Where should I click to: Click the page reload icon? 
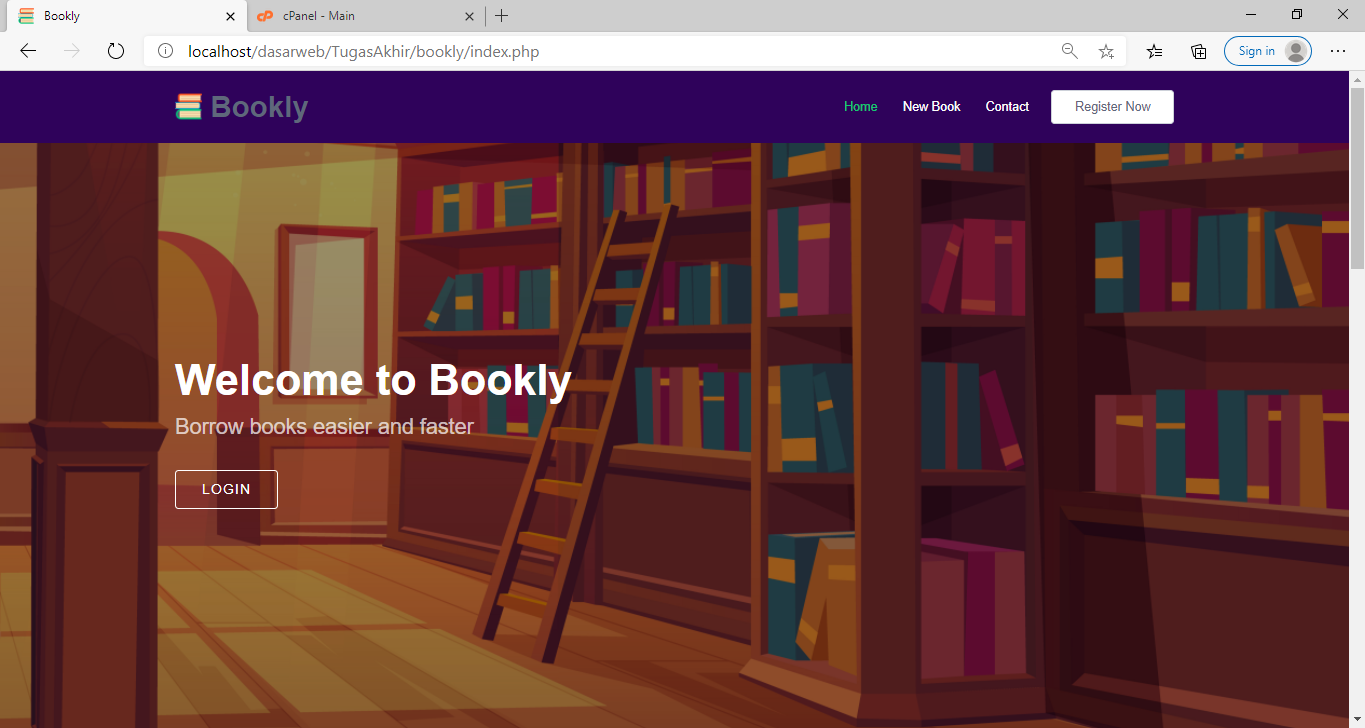(115, 51)
